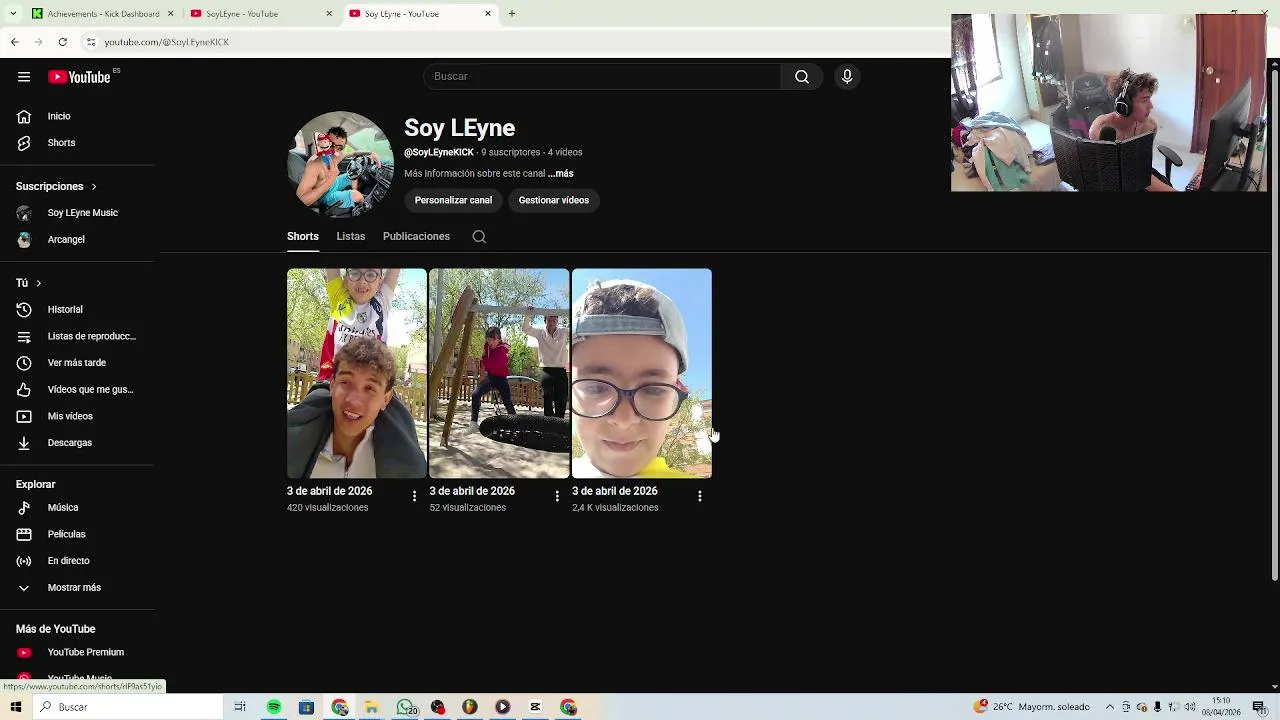Screen dimensions: 1280x720
Task: Select the Shorts channel tab
Action: [x=303, y=237]
